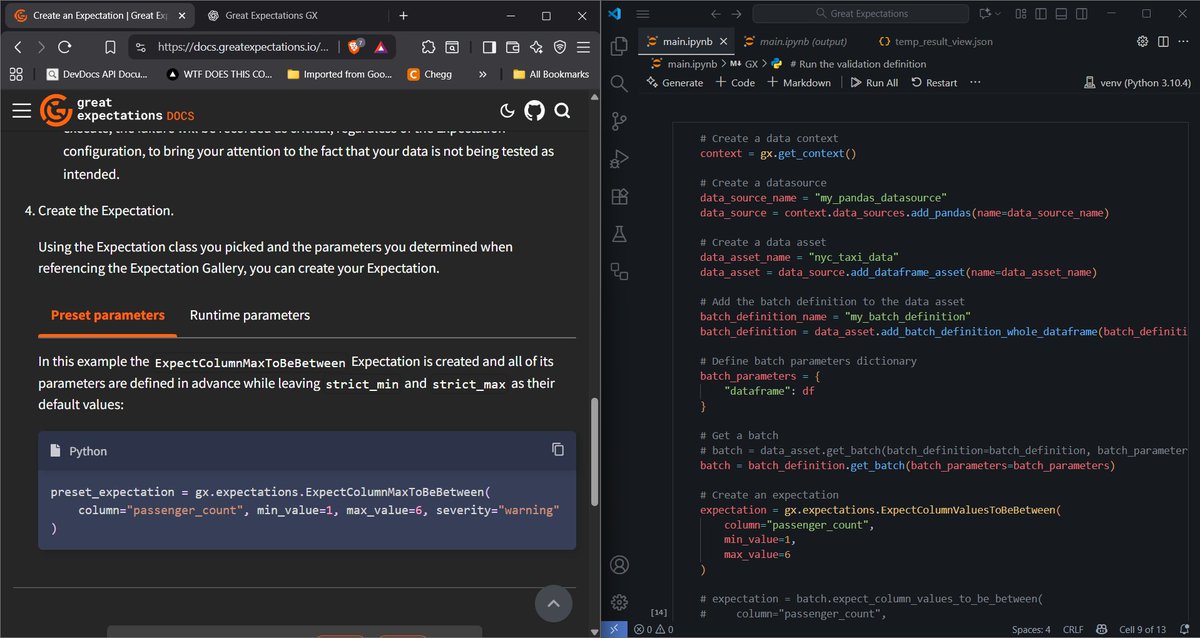Image resolution: width=1200 pixels, height=638 pixels.
Task: Open the Search view in VS Code activity bar
Action: point(619,83)
